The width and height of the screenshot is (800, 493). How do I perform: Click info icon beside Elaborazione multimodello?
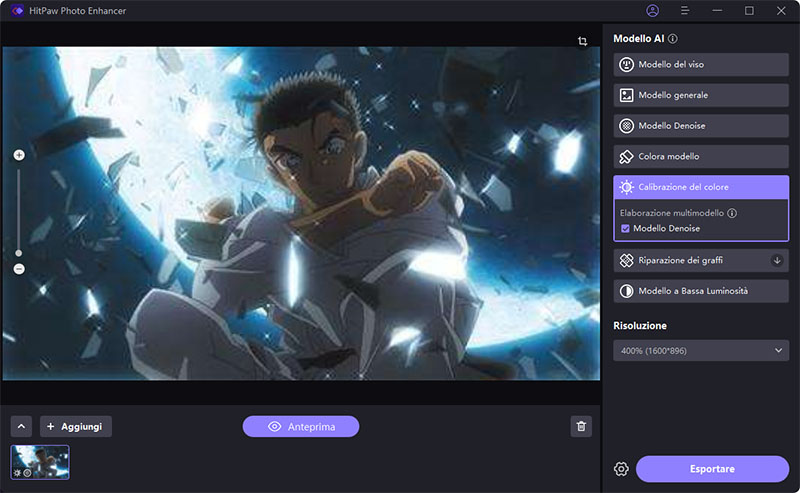pyautogui.click(x=732, y=213)
